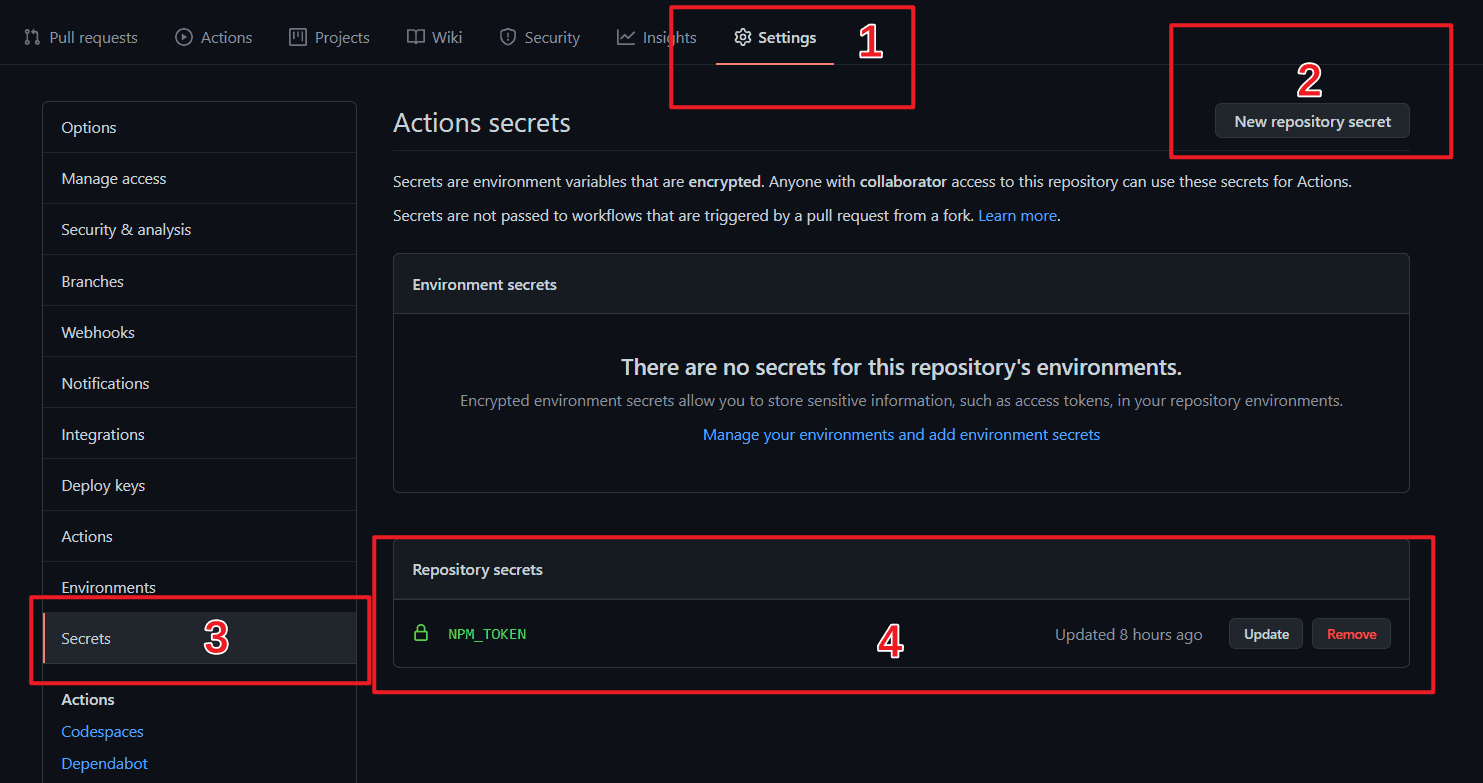The width and height of the screenshot is (1483, 783).
Task: Remove the NPM_TOKEN secret
Action: (x=1351, y=634)
